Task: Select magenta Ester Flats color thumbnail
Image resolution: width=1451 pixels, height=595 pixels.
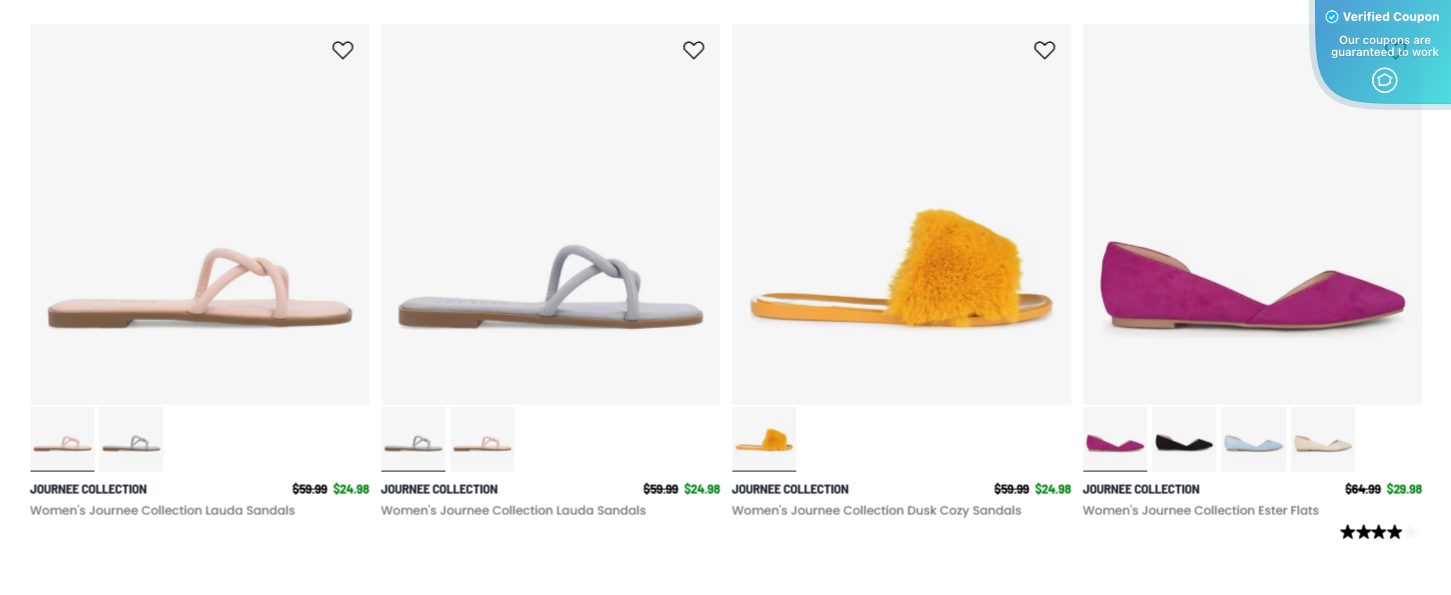Action: [1115, 440]
